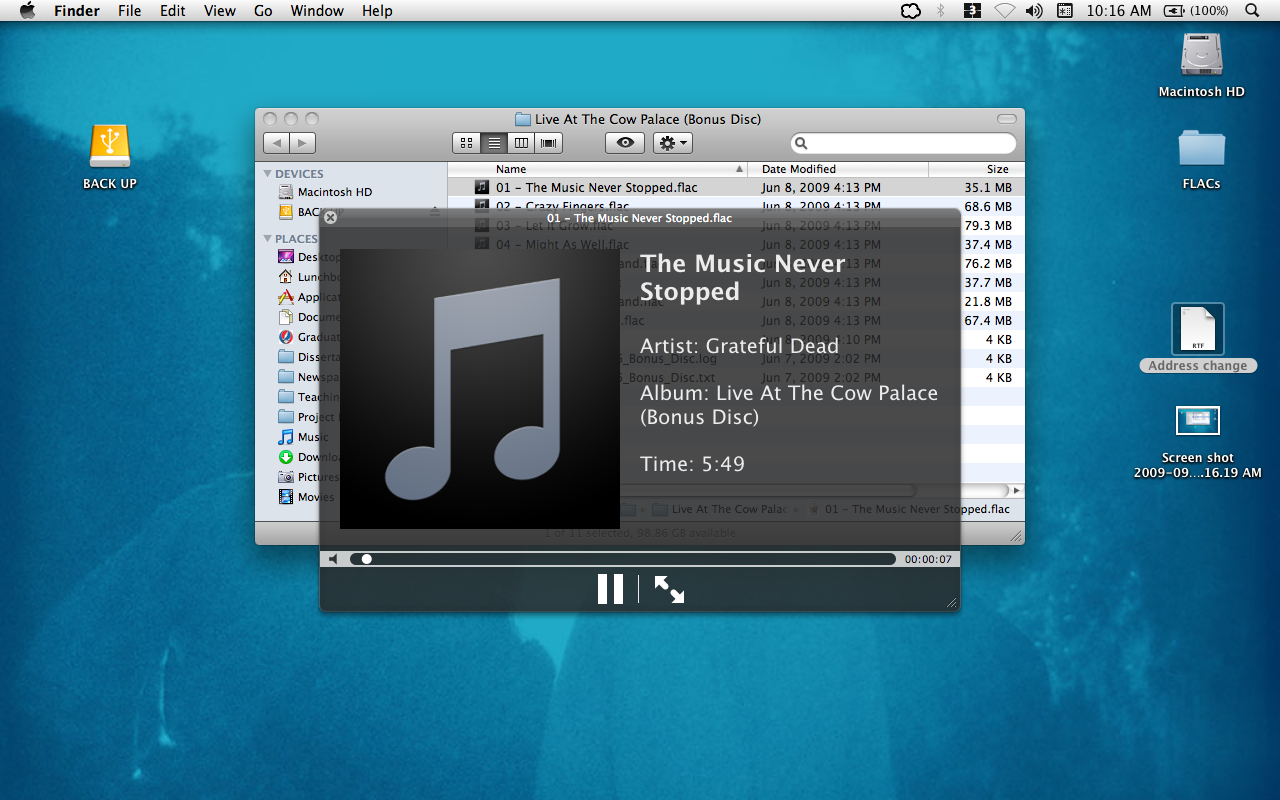Seek along the Quick Look playback bar
The image size is (1280, 800).
click(x=623, y=559)
